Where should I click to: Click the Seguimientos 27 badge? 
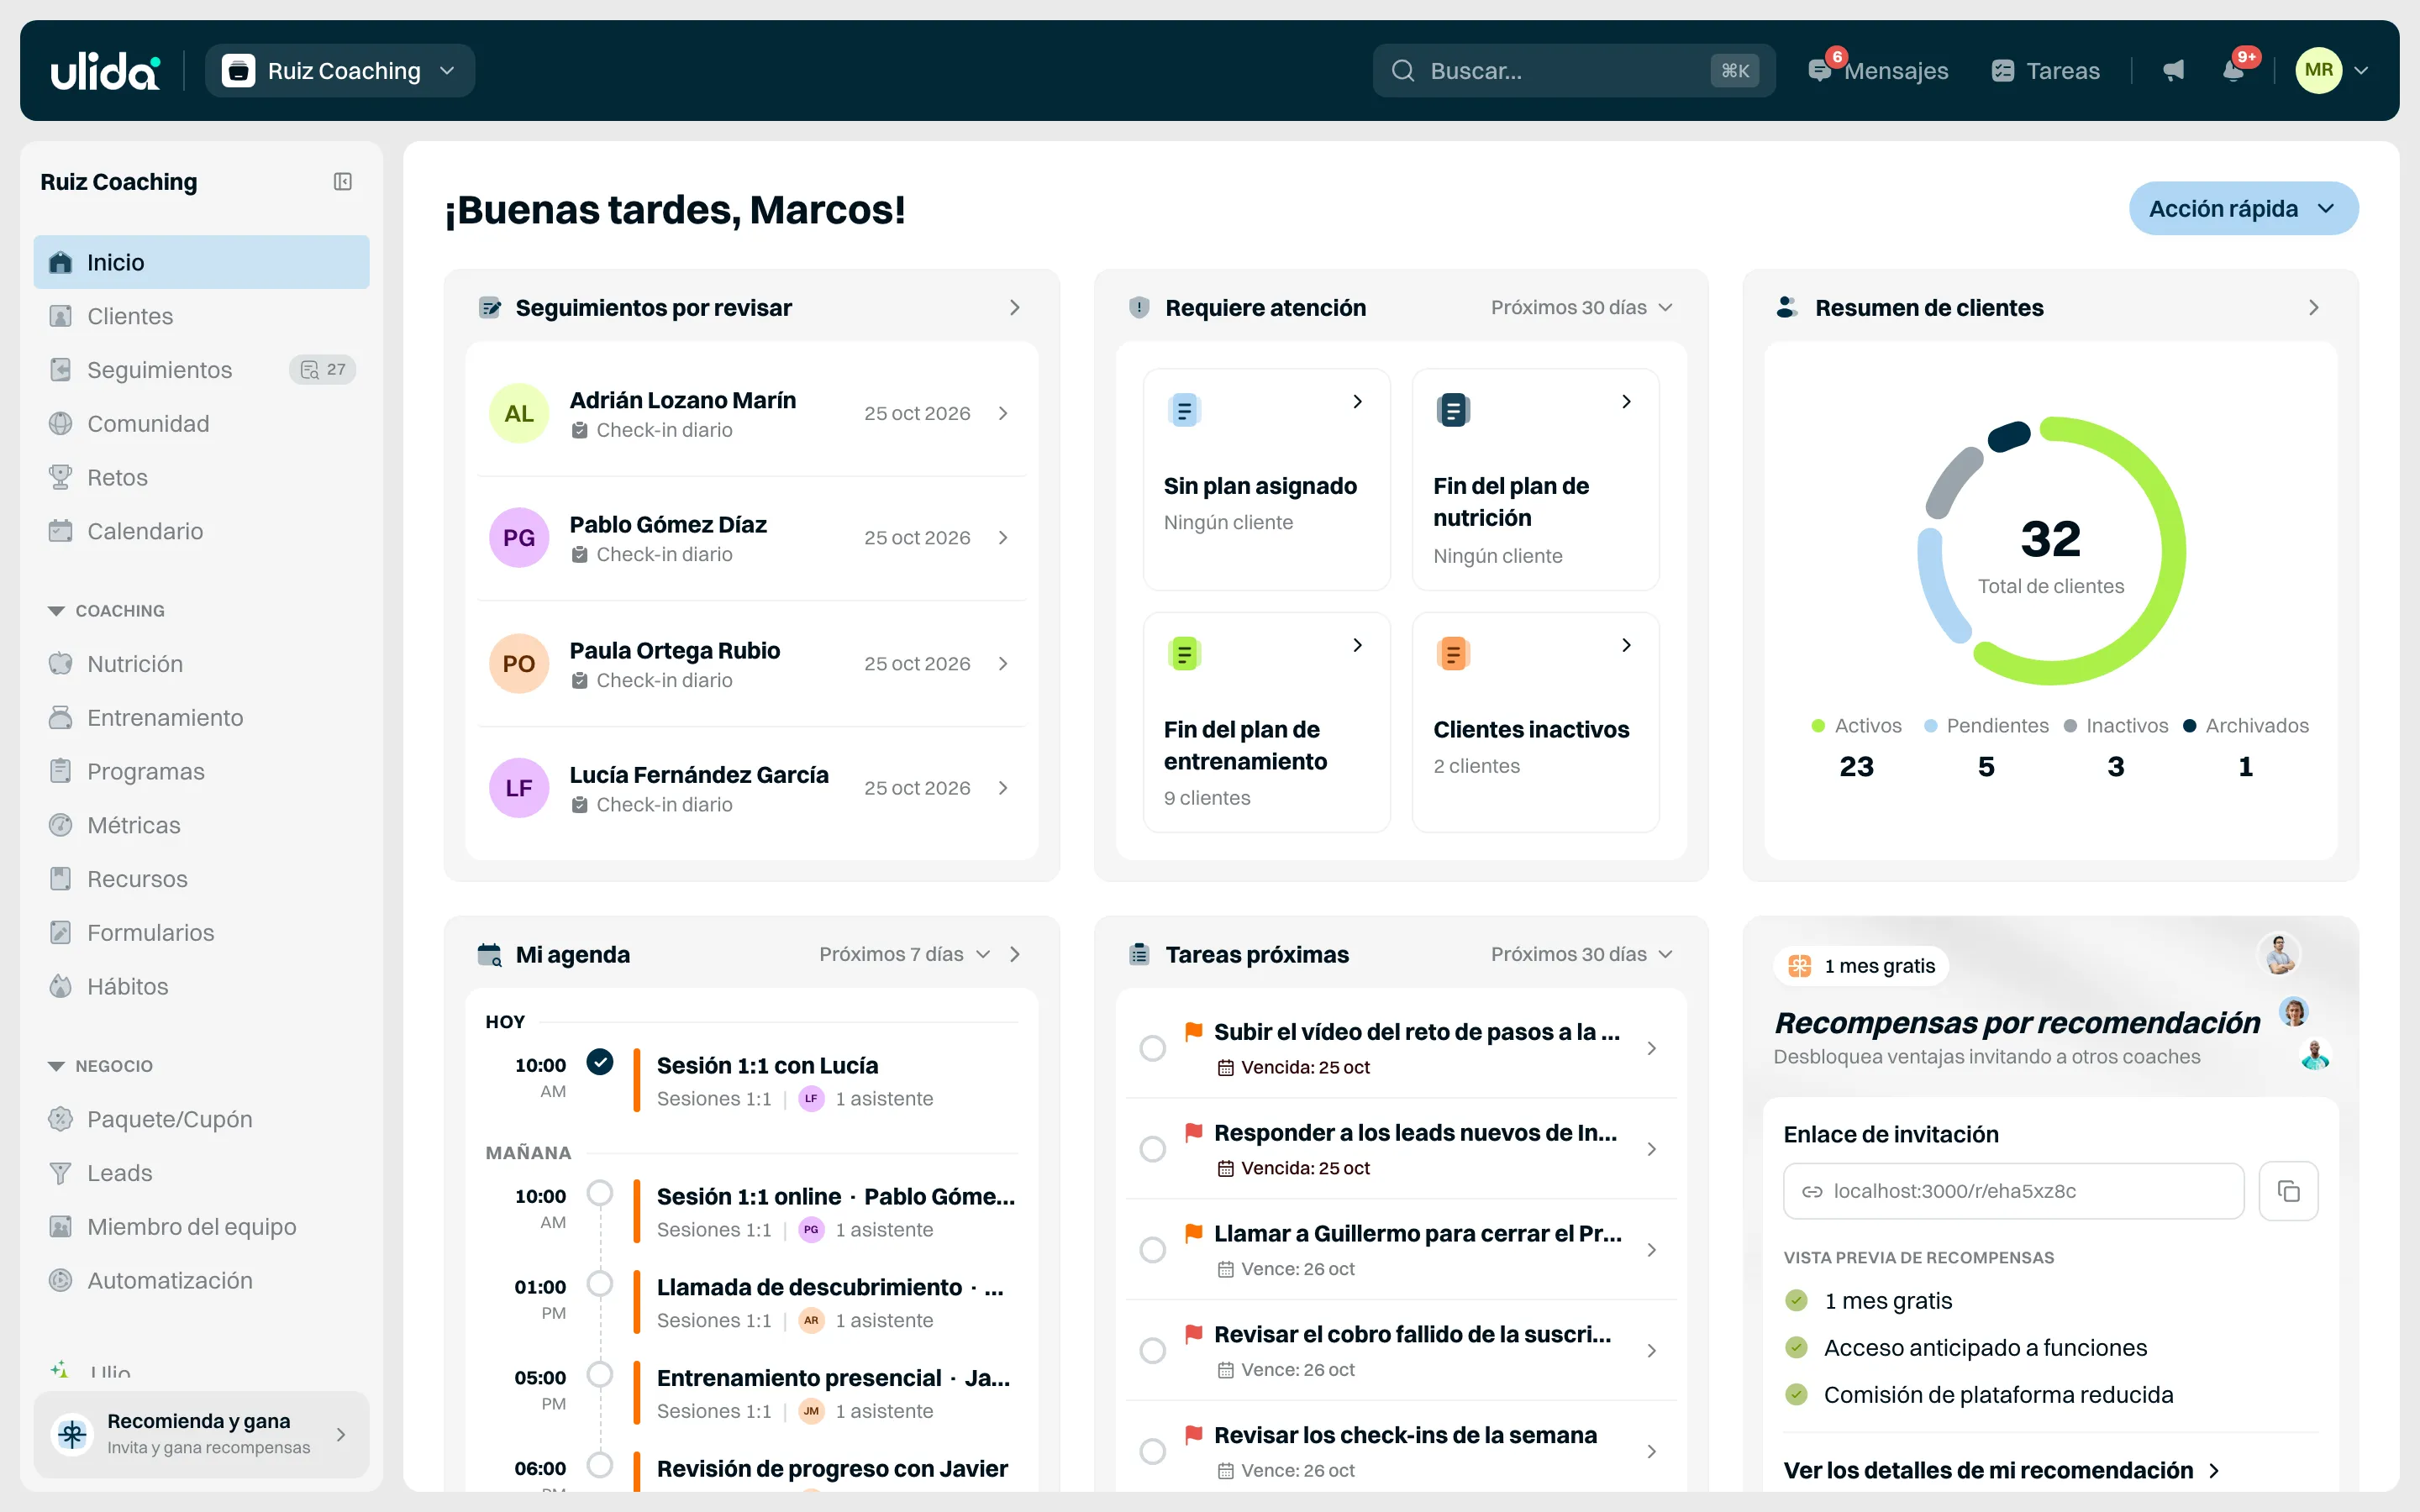(323, 370)
